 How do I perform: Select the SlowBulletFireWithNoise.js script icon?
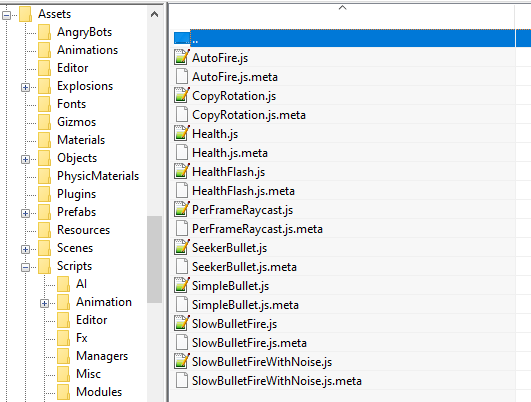click(x=182, y=361)
